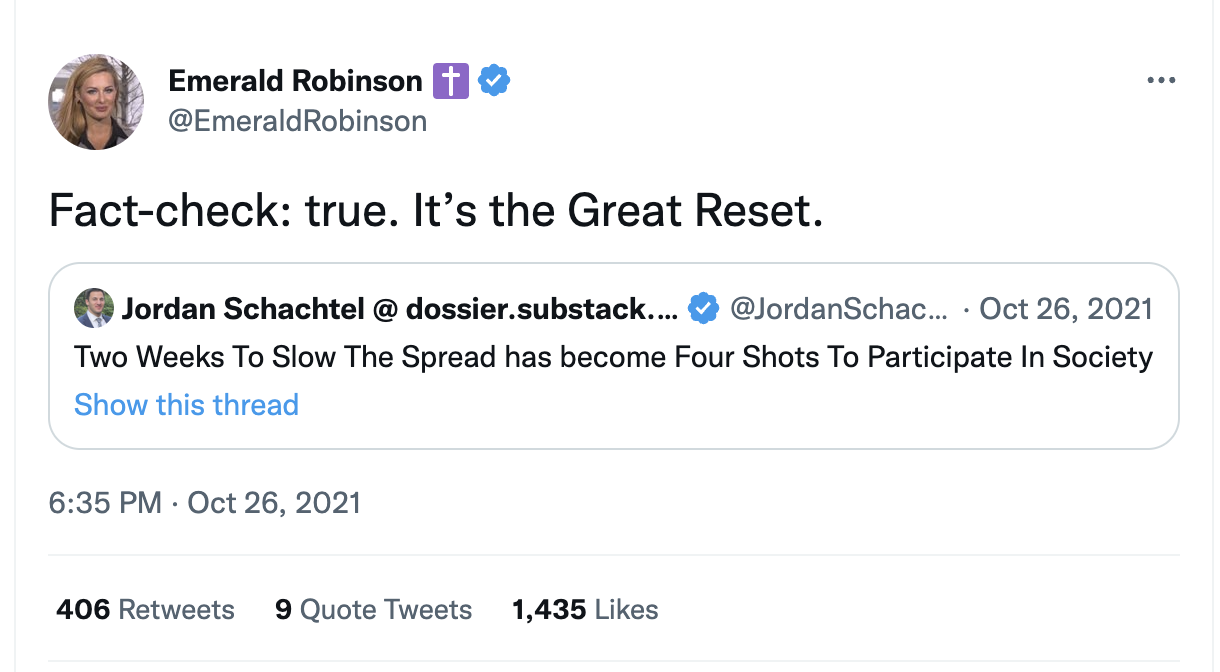
Task: Open the three-dot more options menu
Action: coord(1160,81)
